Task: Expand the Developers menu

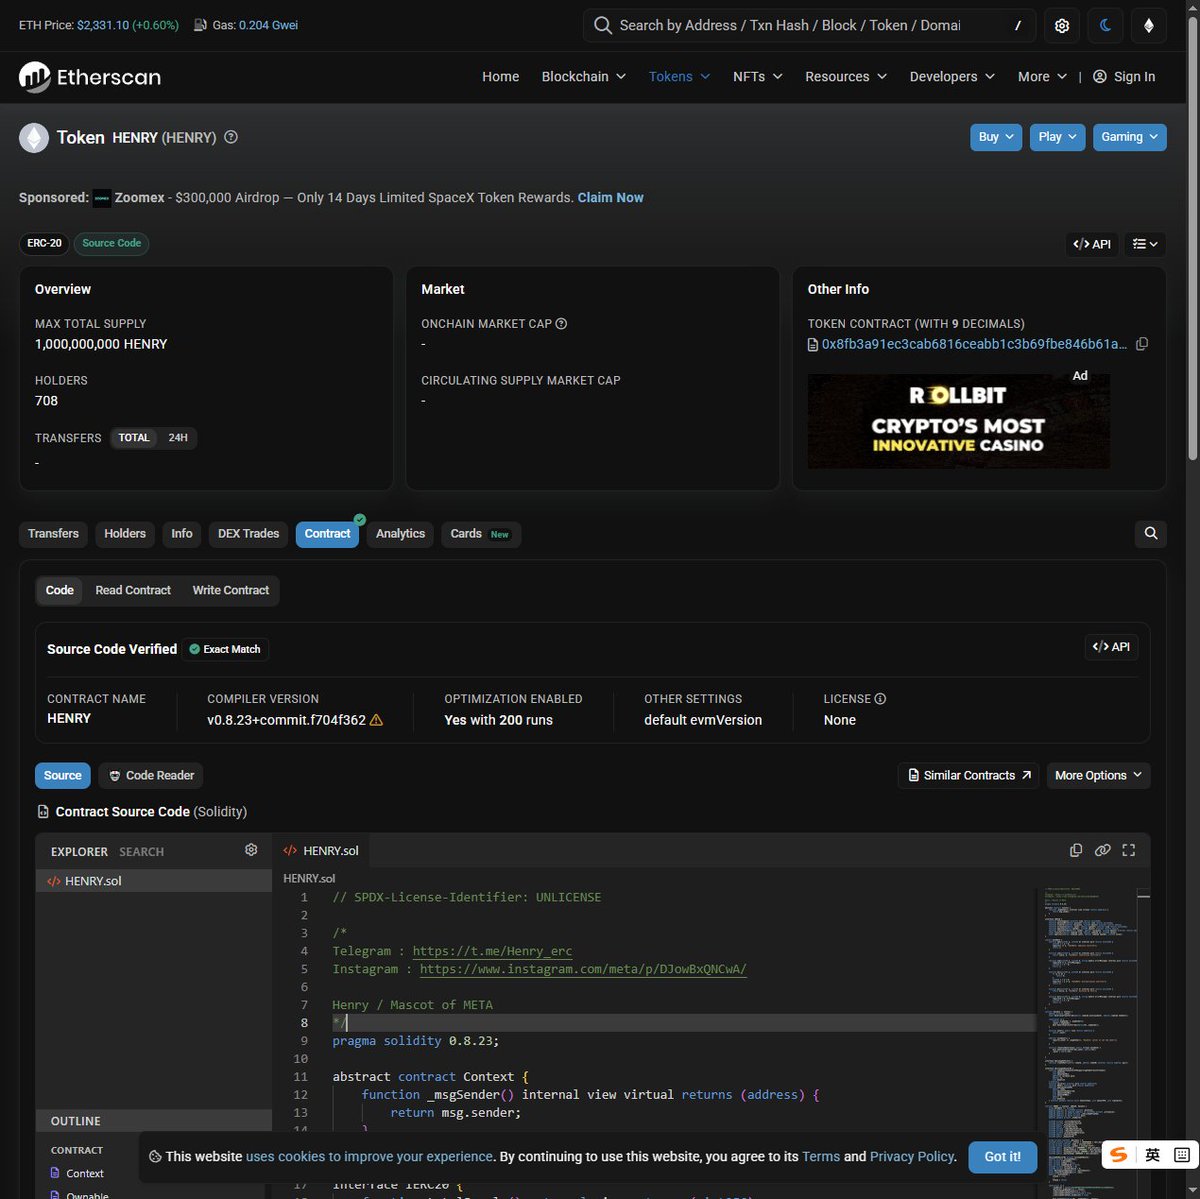Action: (952, 77)
